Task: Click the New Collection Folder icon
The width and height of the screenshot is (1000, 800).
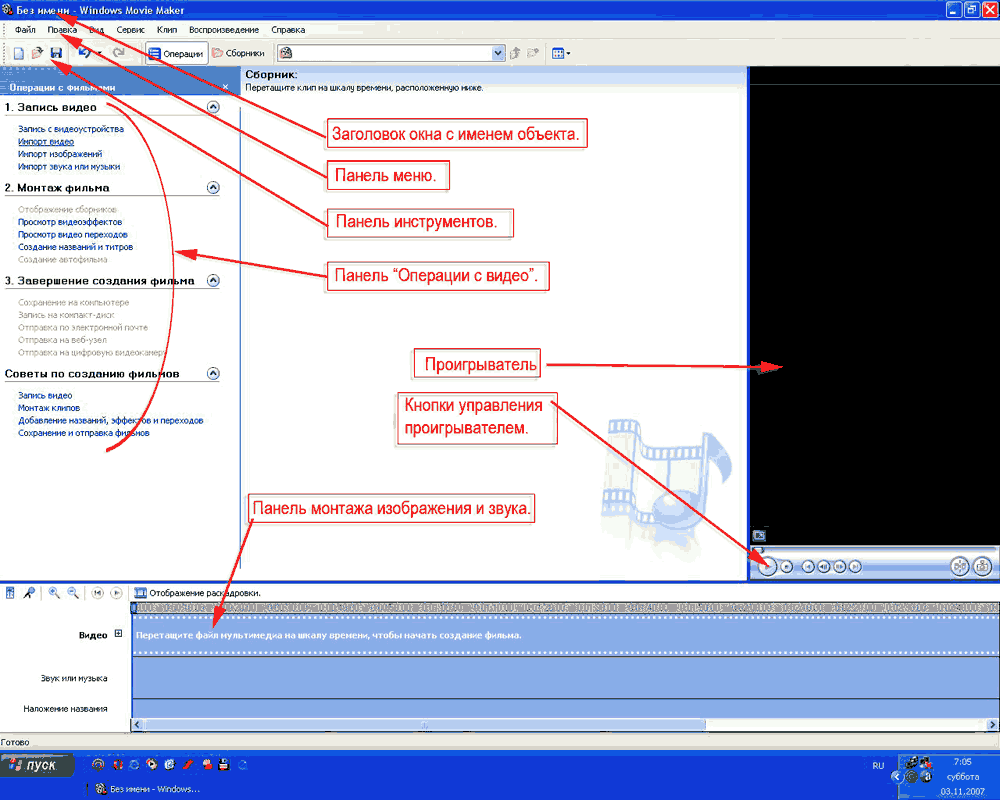Action: click(533, 54)
